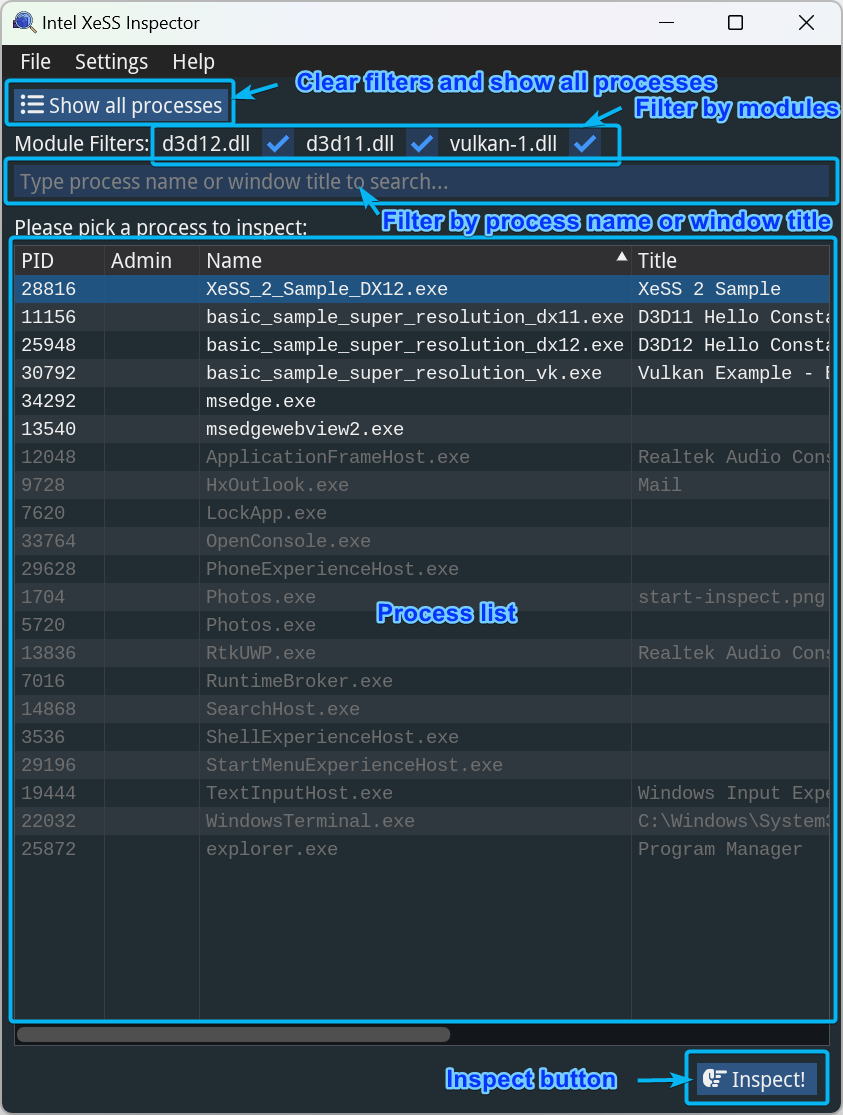The width and height of the screenshot is (843, 1115).
Task: Select the OpenConsole.exe process
Action: [421, 541]
